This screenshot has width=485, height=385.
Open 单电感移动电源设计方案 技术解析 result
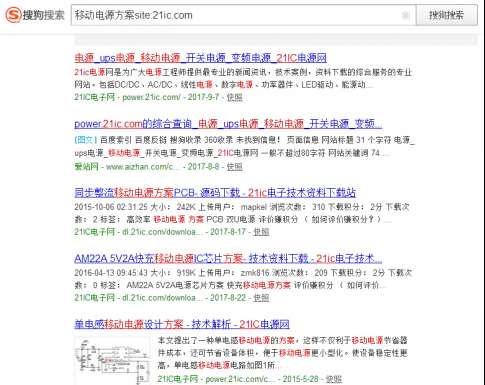(182, 324)
